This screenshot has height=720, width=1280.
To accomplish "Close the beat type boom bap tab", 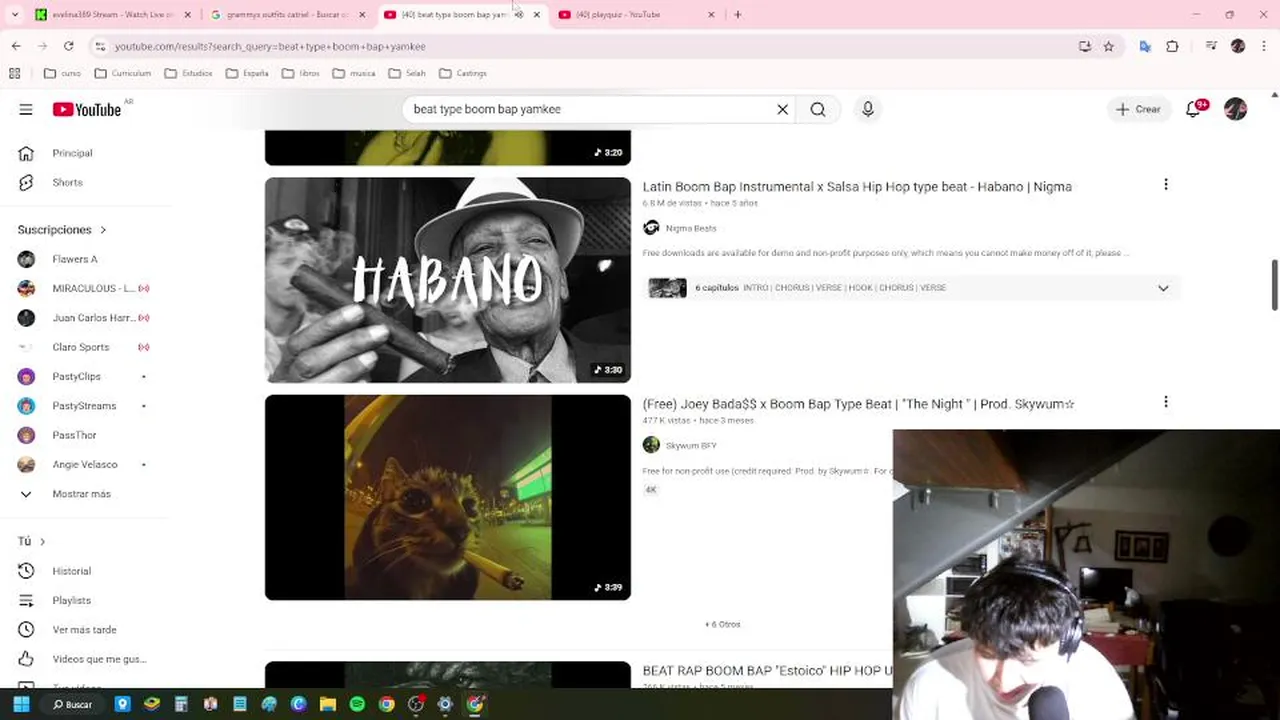I will [x=536, y=14].
